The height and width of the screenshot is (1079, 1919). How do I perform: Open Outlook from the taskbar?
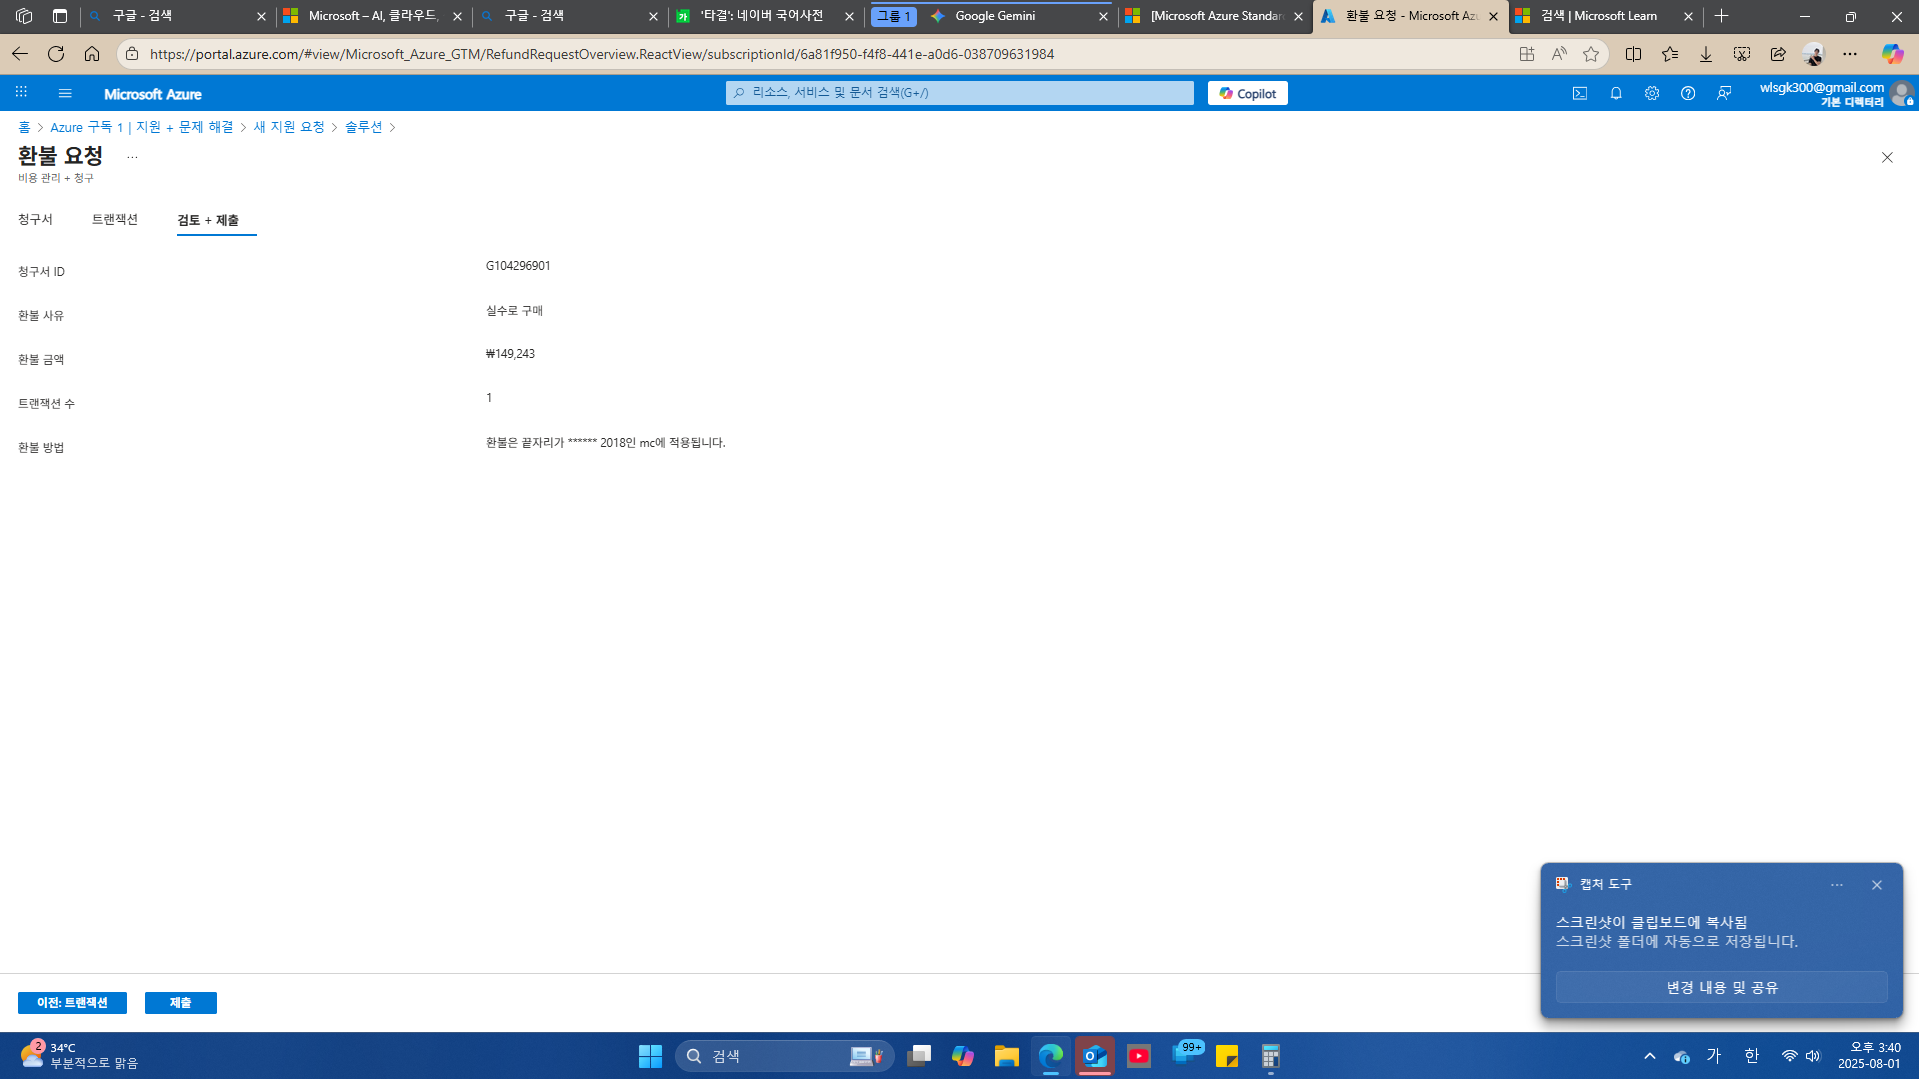click(x=1094, y=1055)
